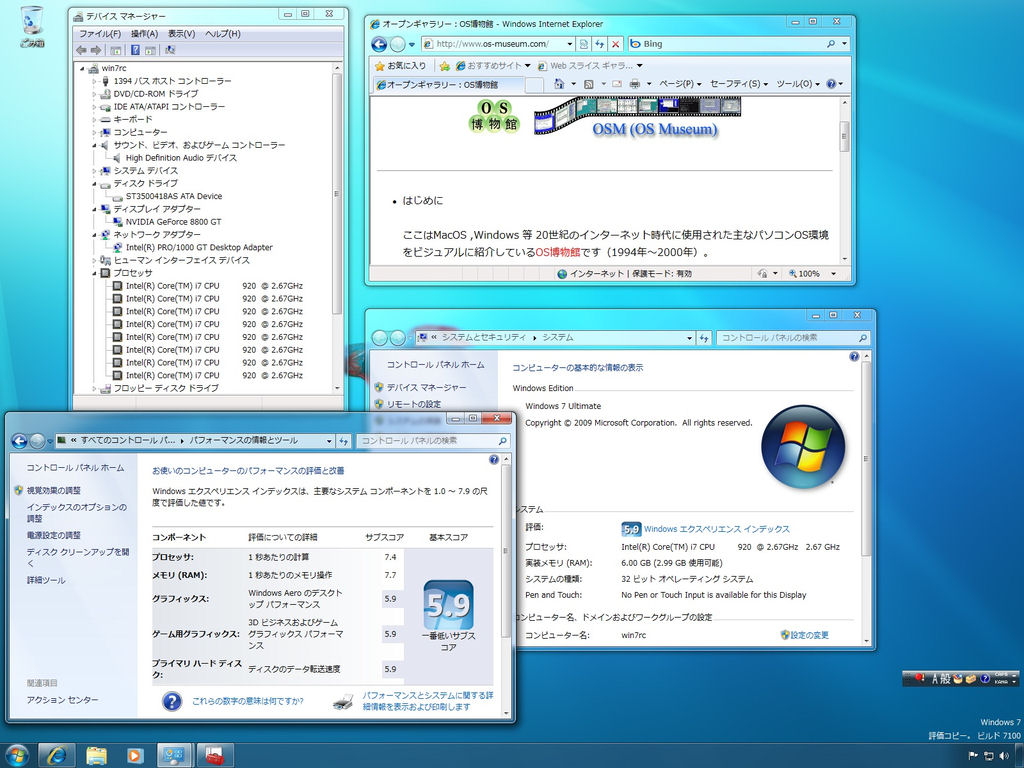Click Windows エクスペリエンス インデックス link
Screen dimensions: 1024x768
[716, 529]
